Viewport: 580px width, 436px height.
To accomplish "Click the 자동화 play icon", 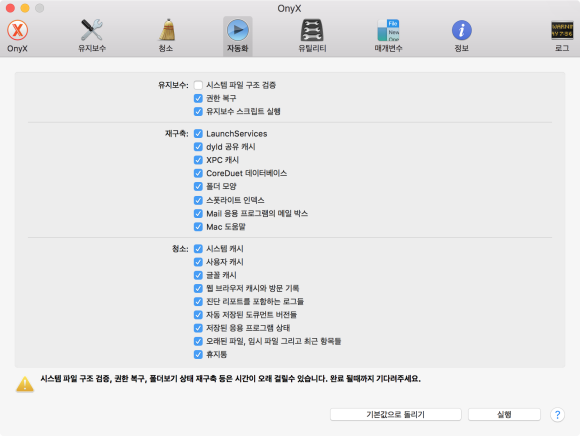I will point(237,30).
